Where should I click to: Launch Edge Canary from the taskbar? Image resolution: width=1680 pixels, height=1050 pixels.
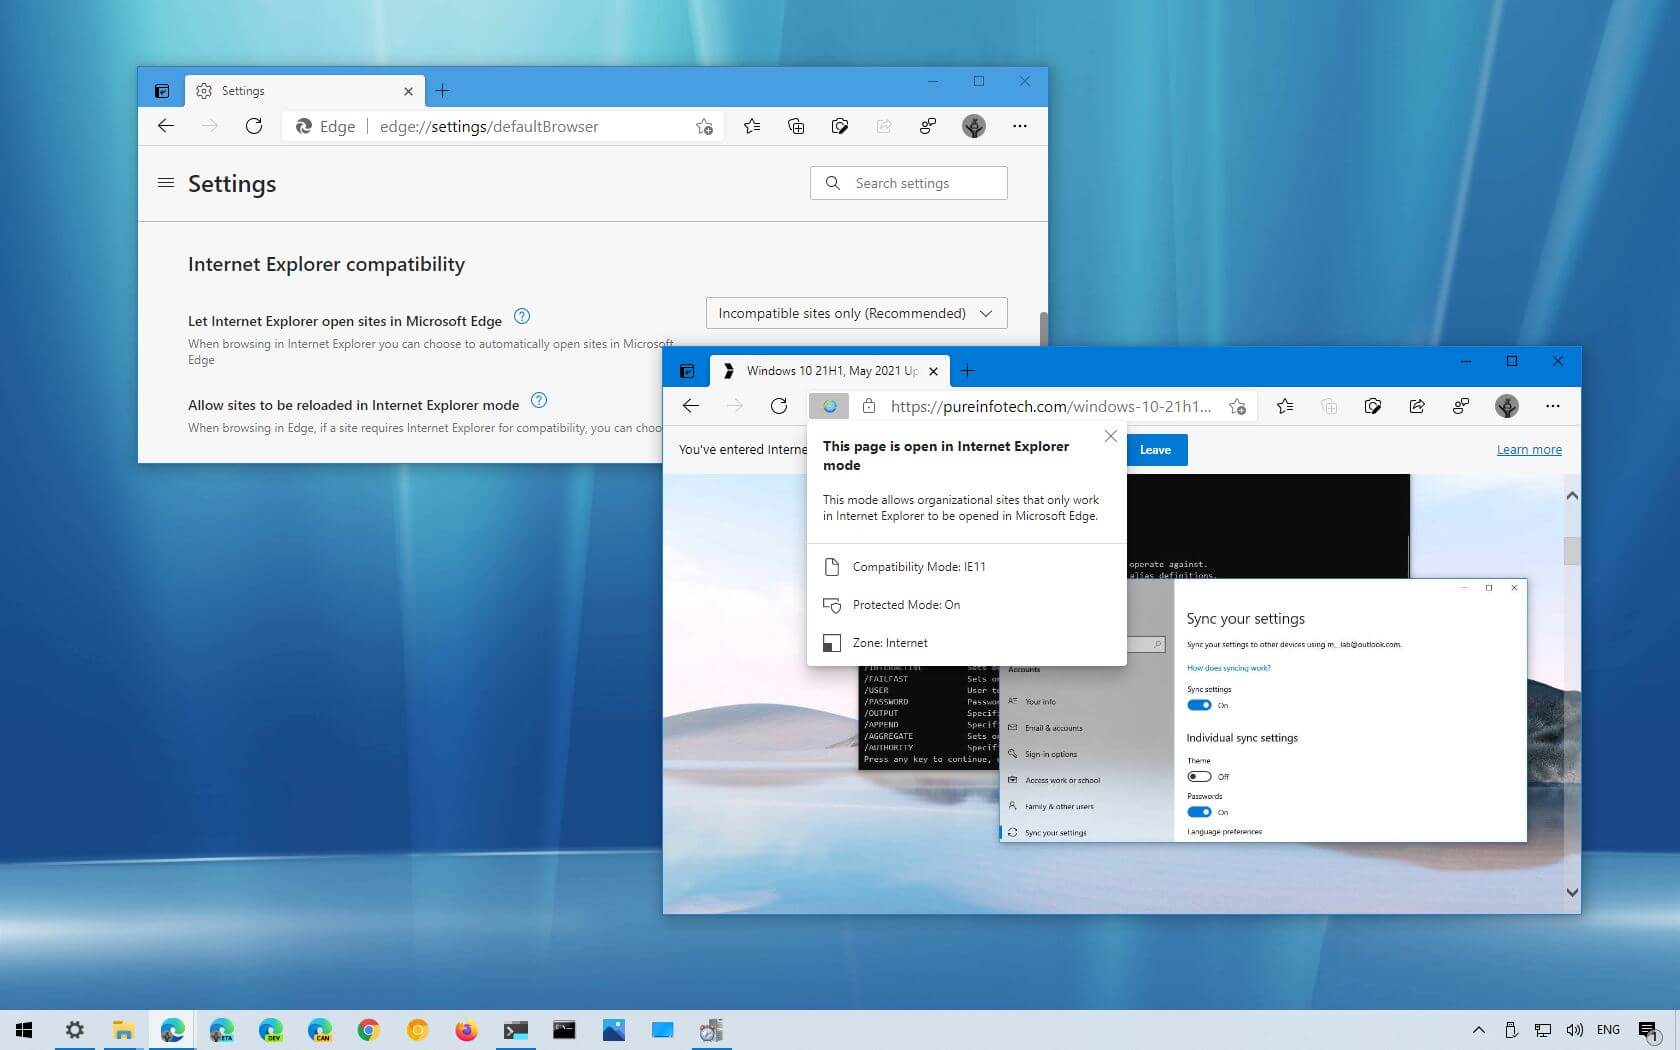320,1029
